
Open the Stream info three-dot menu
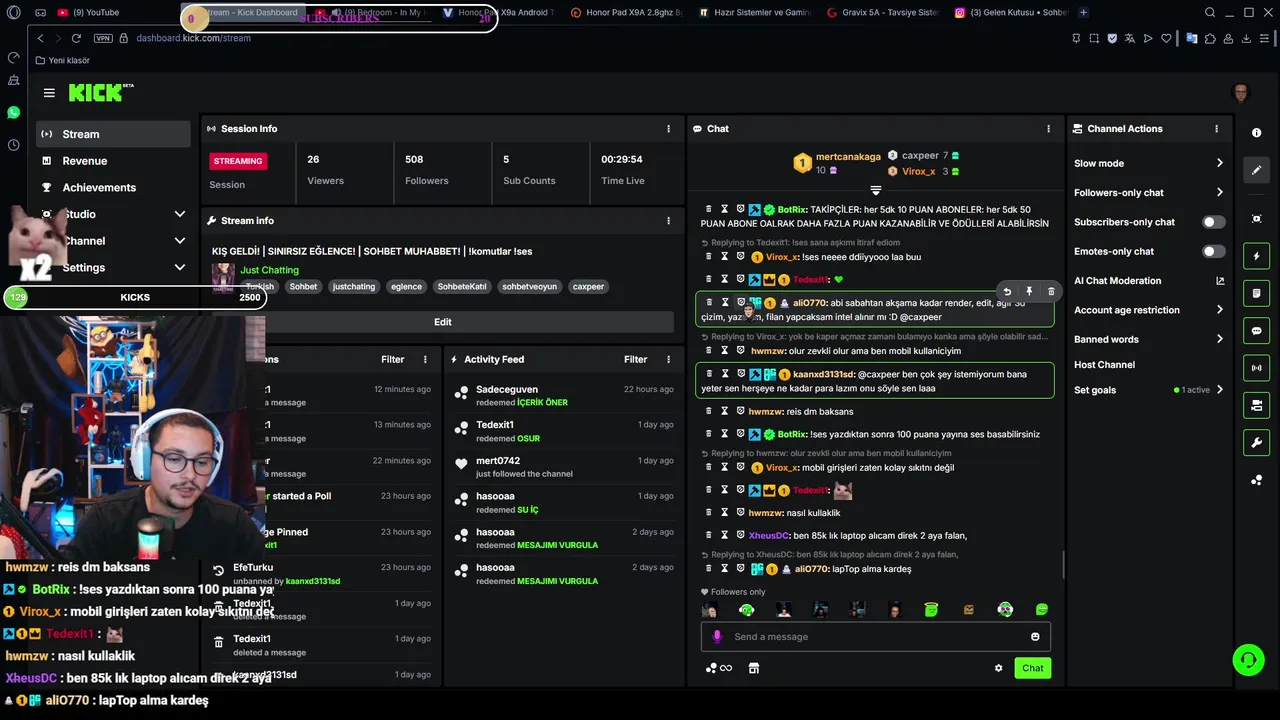[669, 221]
